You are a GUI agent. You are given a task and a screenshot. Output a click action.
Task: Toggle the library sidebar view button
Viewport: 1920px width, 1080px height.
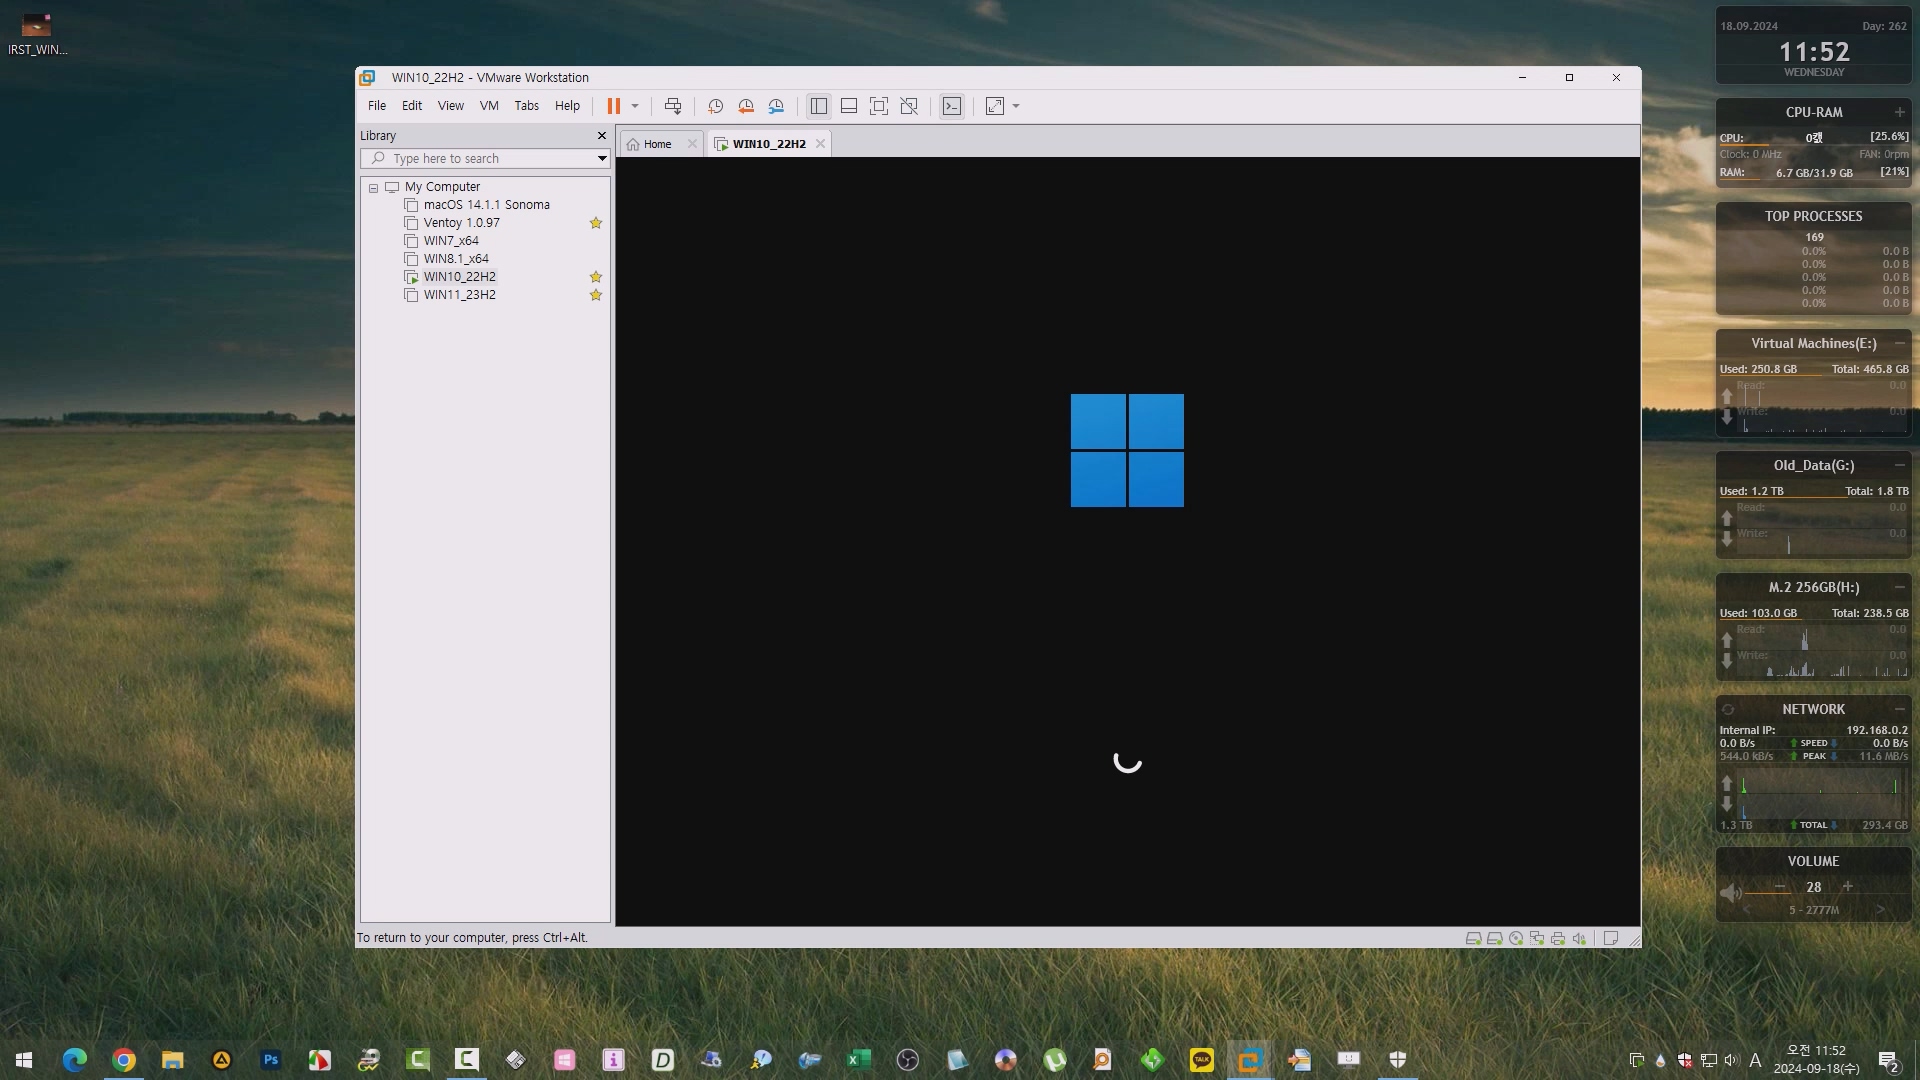click(x=818, y=106)
